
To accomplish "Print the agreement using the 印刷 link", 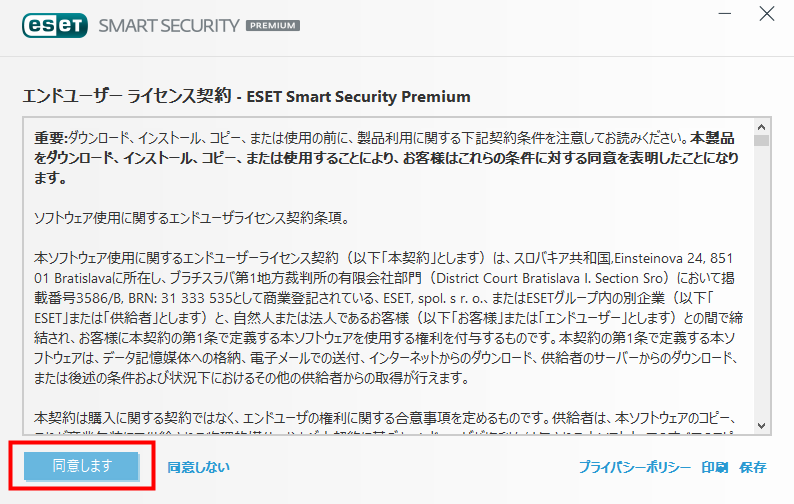I will tap(714, 467).
